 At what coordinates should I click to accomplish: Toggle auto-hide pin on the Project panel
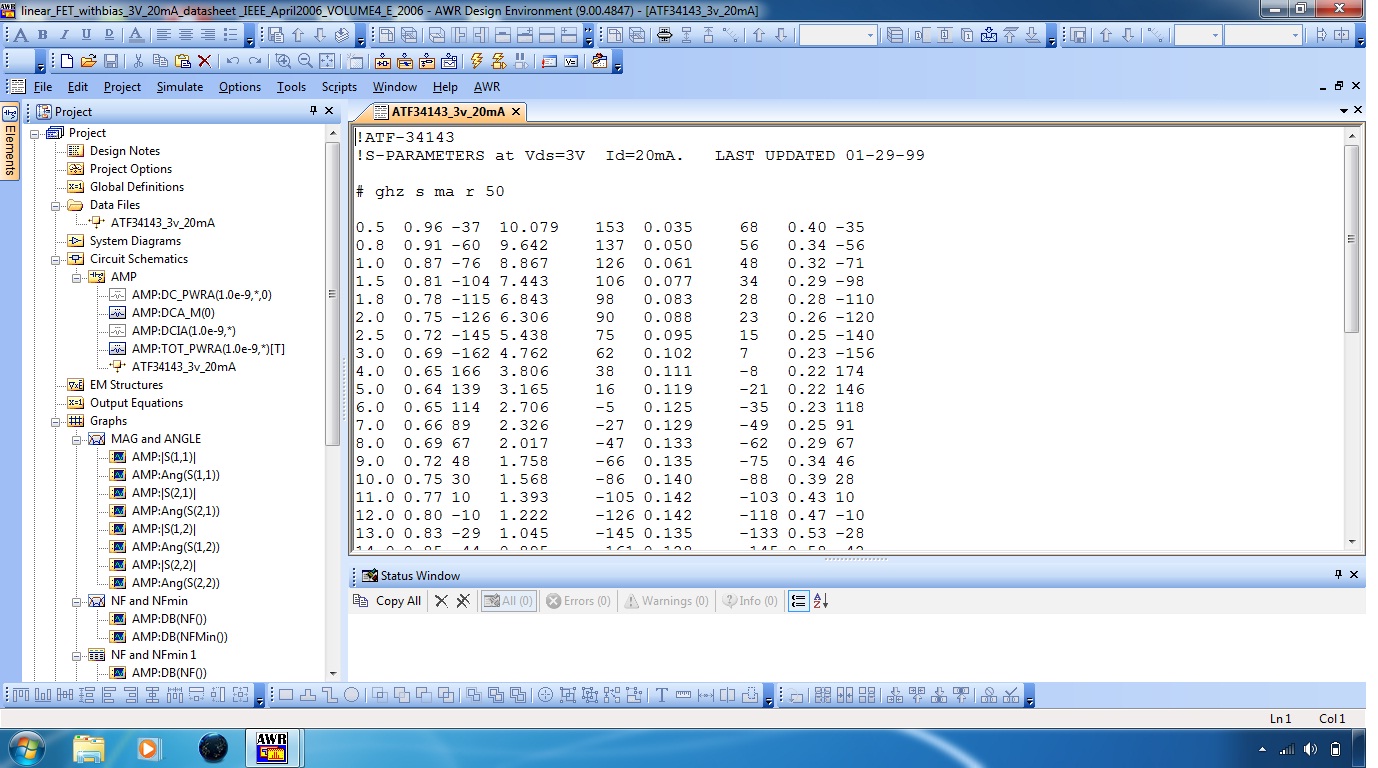point(313,111)
